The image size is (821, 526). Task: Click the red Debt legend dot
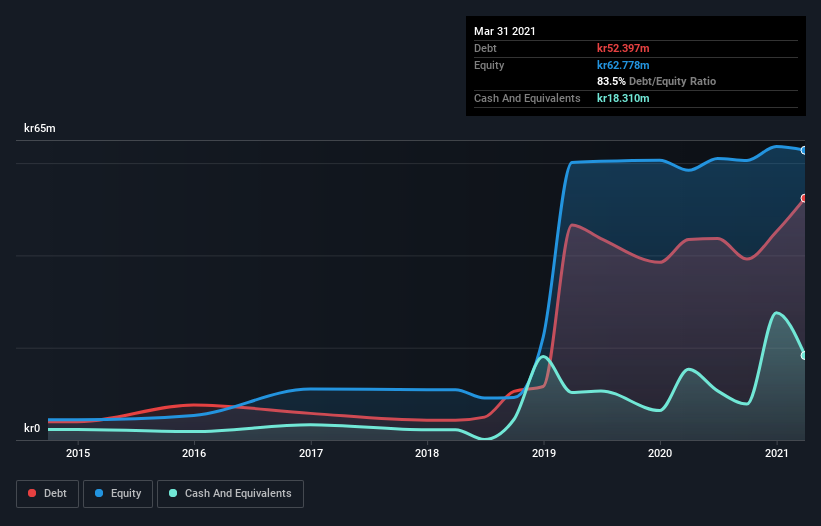[x=32, y=493]
